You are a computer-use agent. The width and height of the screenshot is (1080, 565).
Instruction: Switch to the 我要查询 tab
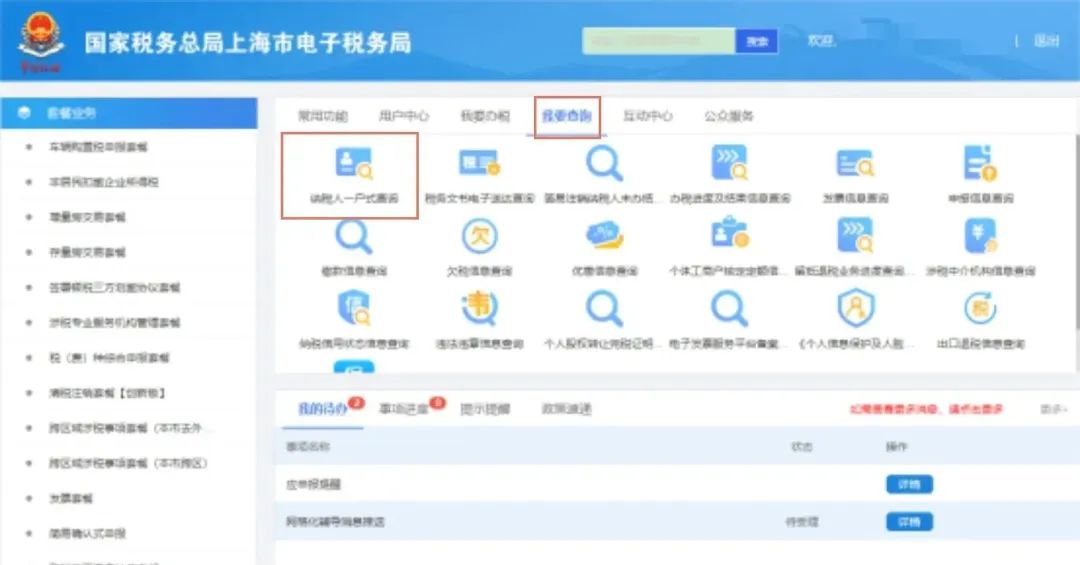click(x=567, y=116)
